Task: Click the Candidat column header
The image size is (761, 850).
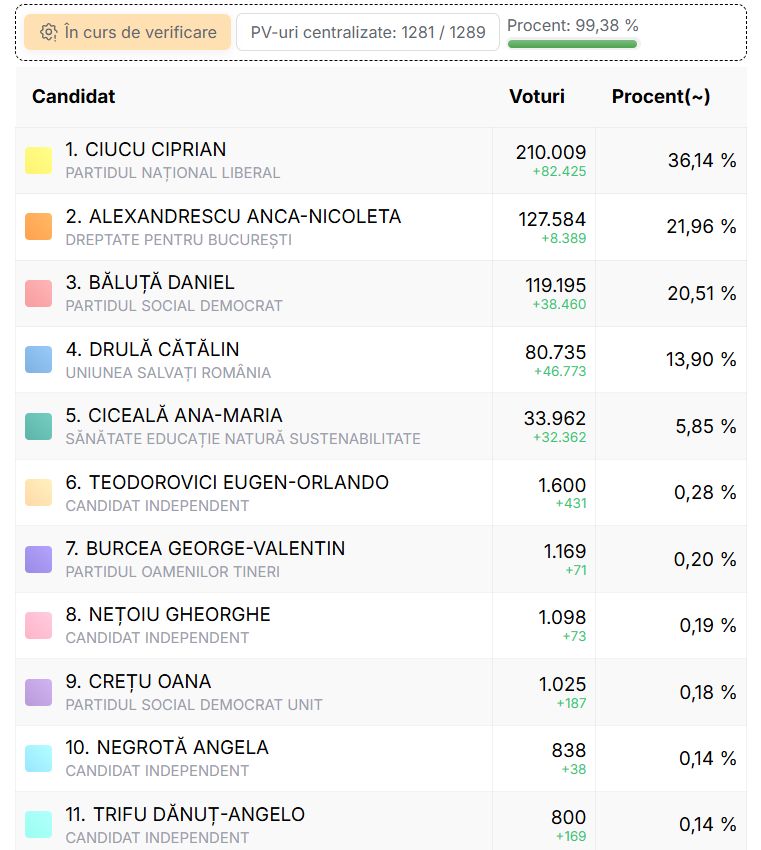Action: pyautogui.click(x=73, y=96)
